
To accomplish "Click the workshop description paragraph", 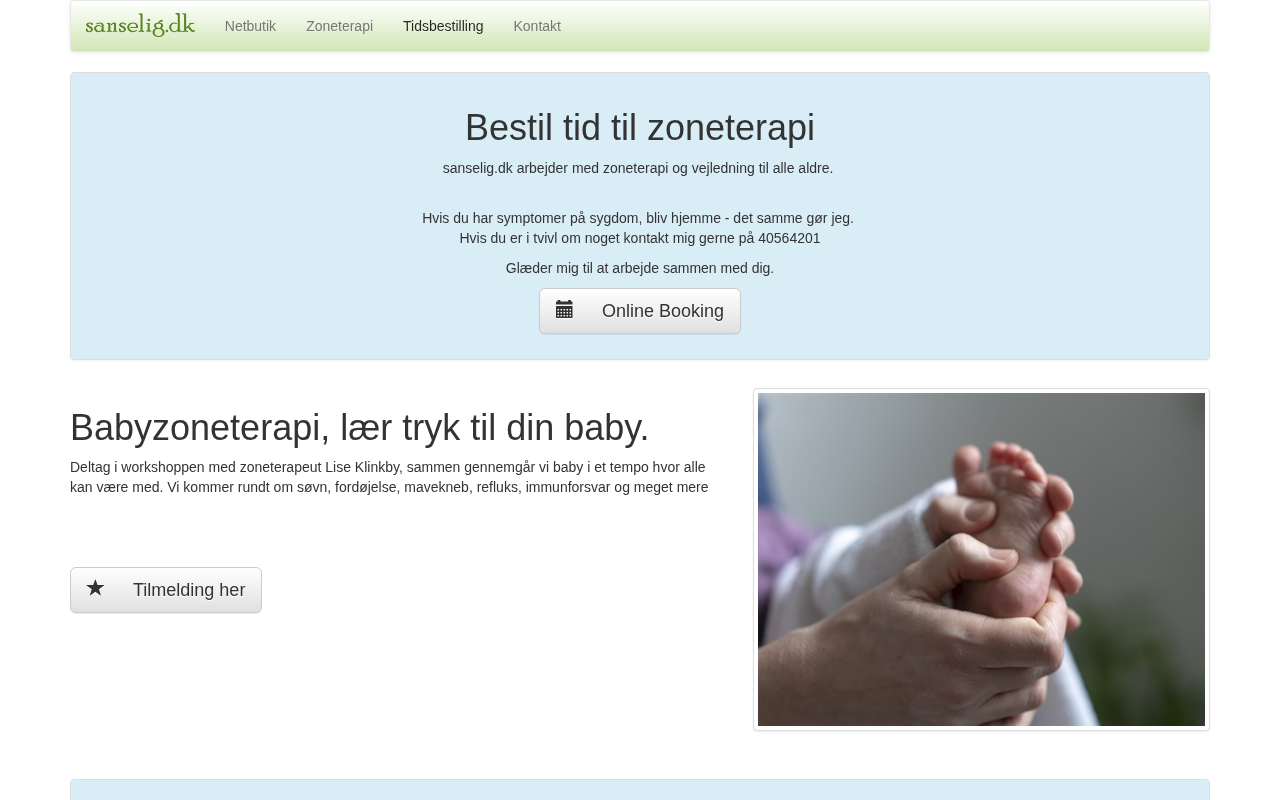I will pyautogui.click(x=389, y=477).
